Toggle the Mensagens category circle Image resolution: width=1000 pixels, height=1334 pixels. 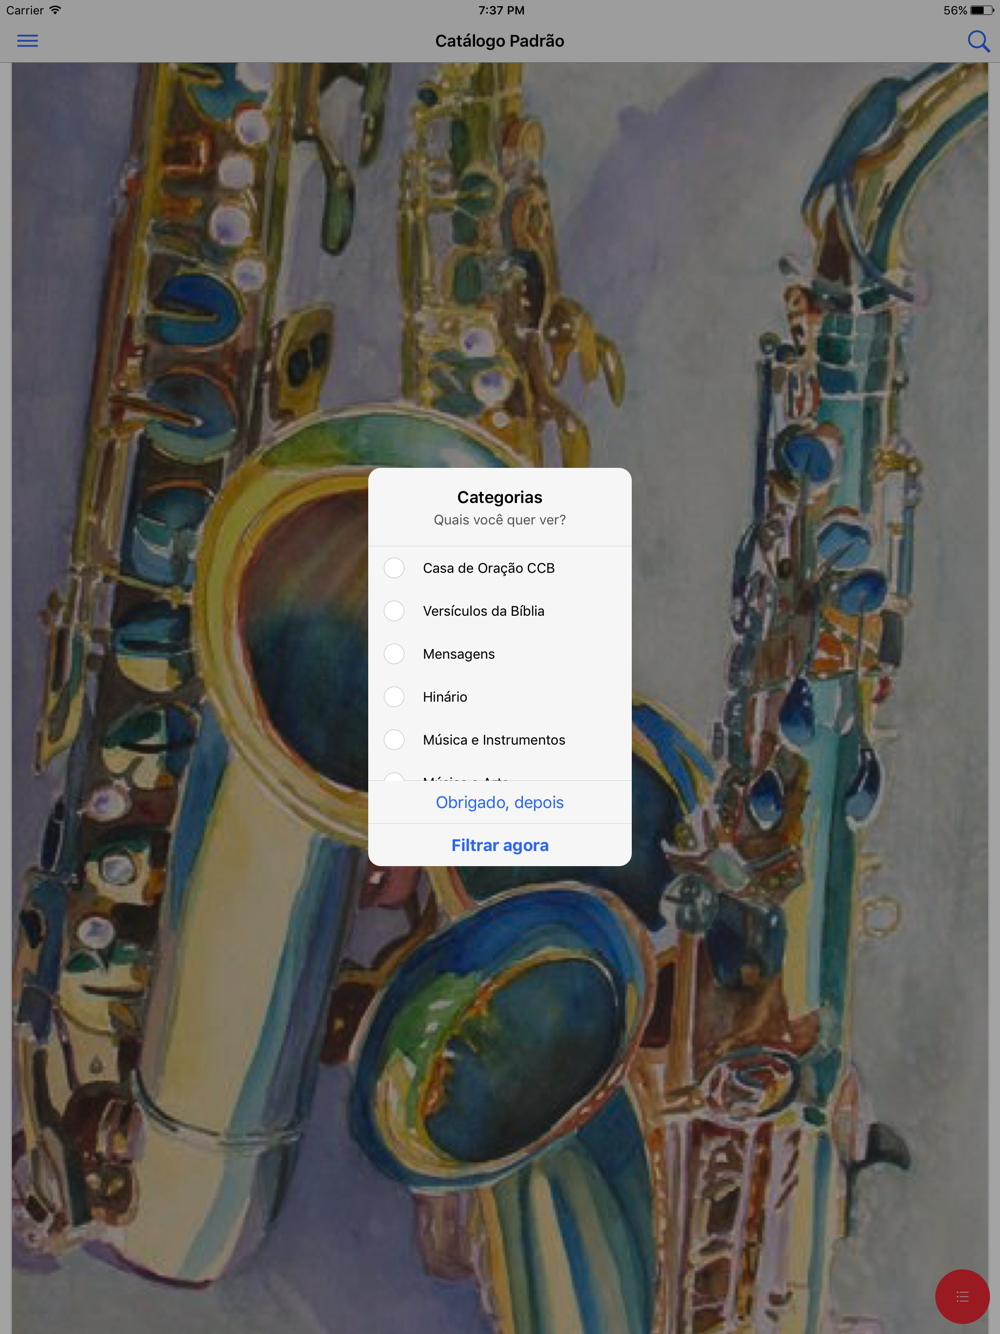pos(394,654)
